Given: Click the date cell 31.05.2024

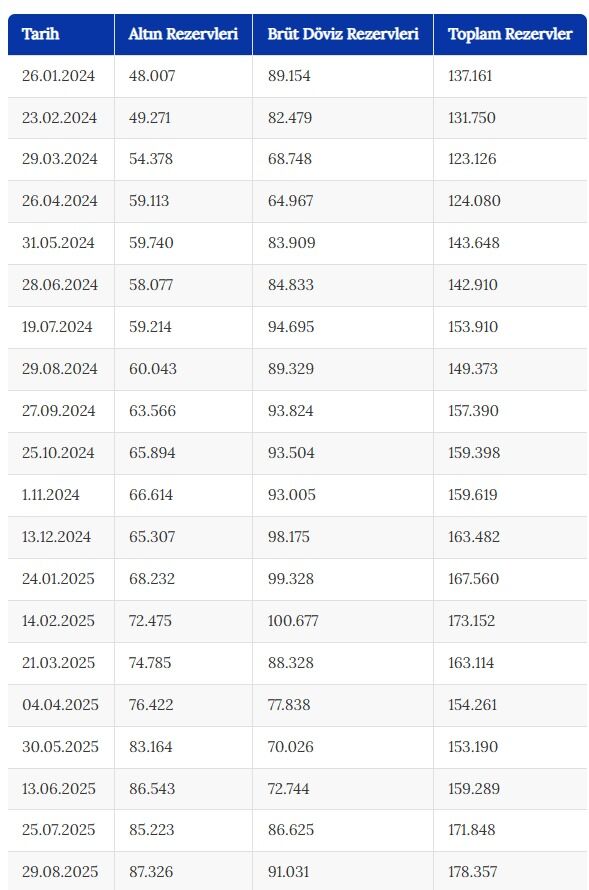Looking at the screenshot, I should (58, 243).
